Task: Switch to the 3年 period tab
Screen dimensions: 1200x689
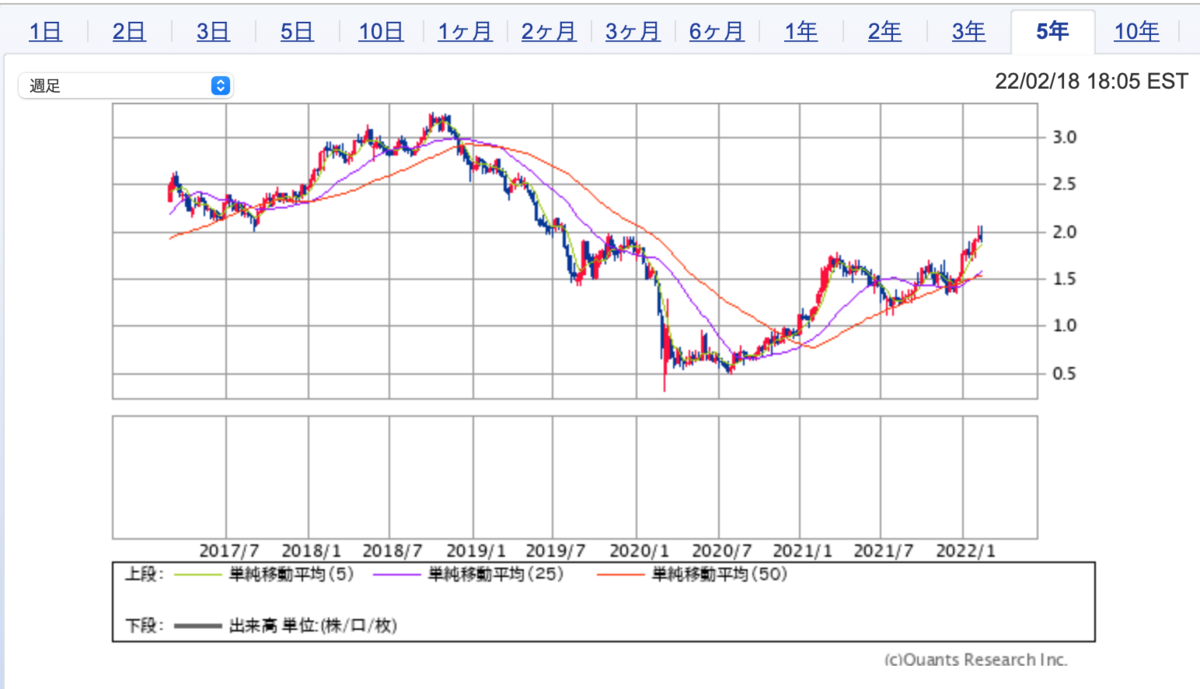Action: pyautogui.click(x=968, y=32)
